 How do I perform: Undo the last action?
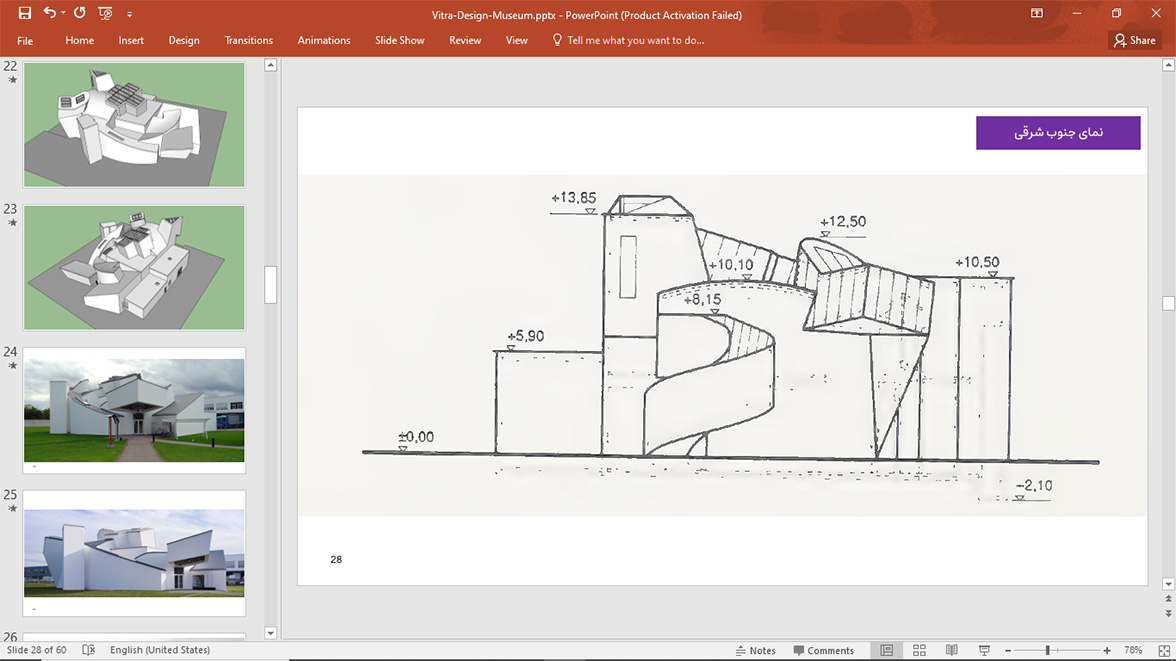(x=49, y=13)
